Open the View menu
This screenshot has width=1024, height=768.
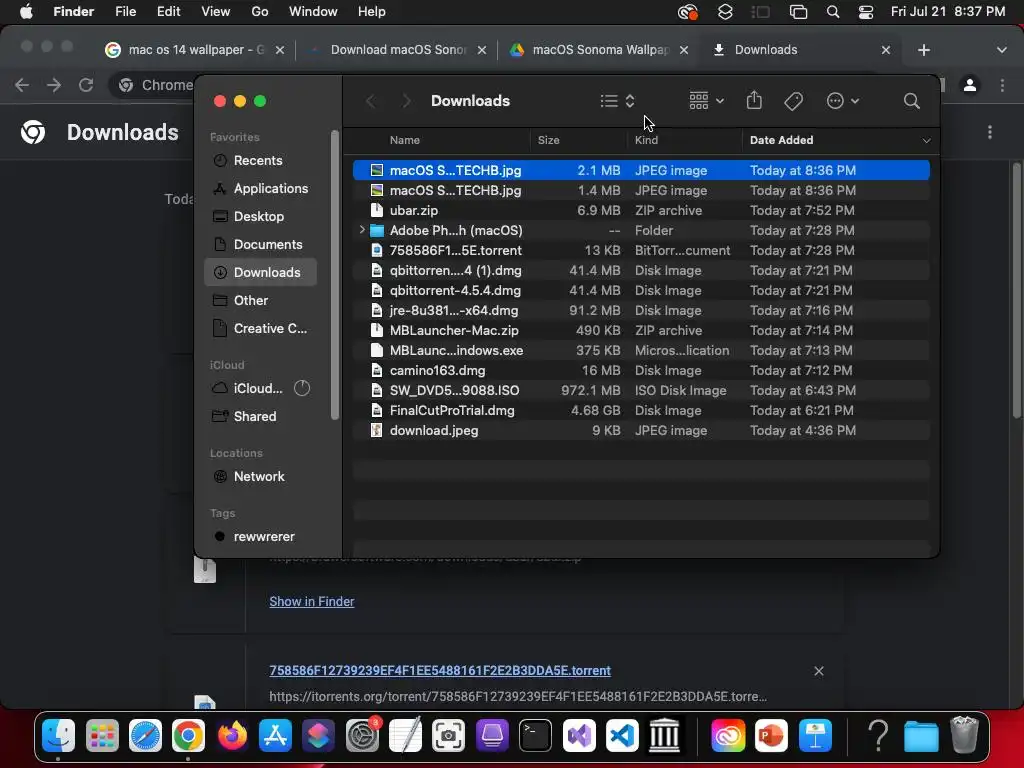(216, 12)
